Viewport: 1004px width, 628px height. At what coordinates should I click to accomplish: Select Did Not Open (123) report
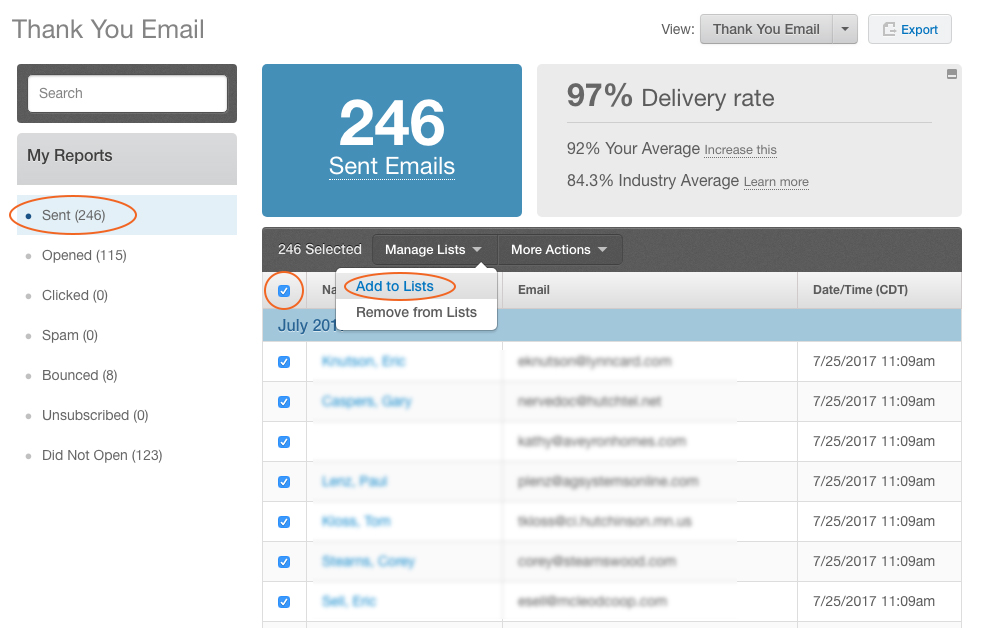[x=102, y=455]
